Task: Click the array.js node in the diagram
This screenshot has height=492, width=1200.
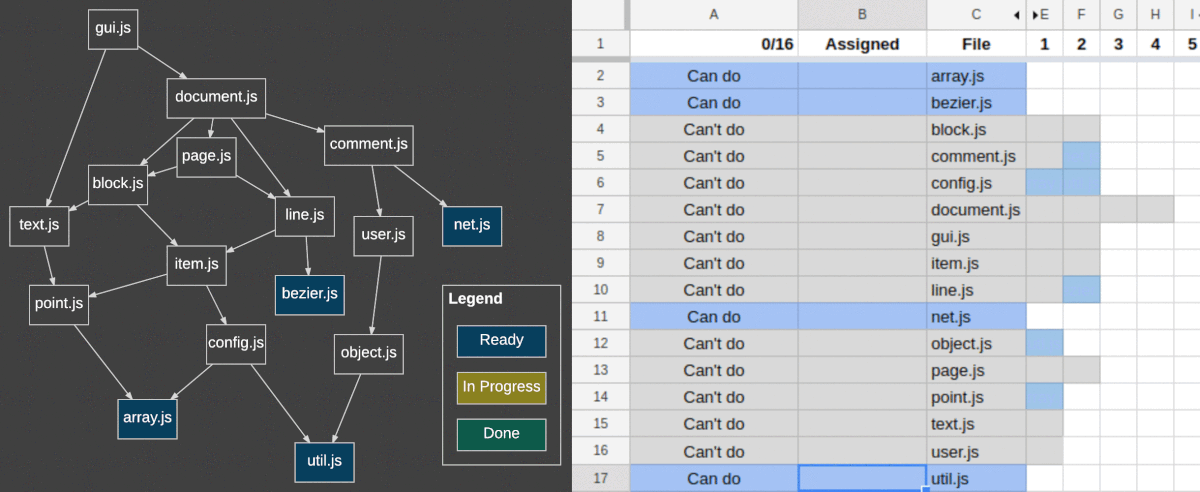Action: (147, 417)
